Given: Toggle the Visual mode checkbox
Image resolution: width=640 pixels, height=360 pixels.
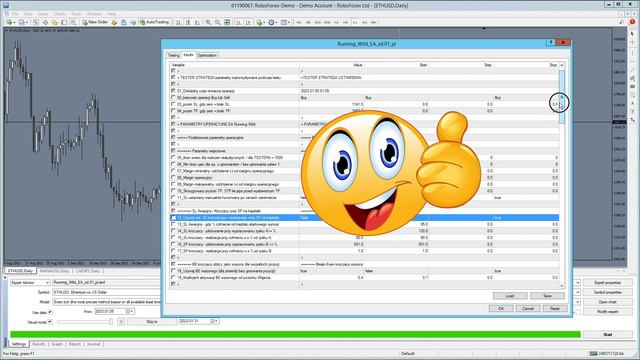Looking at the screenshot, I should pos(50,322).
